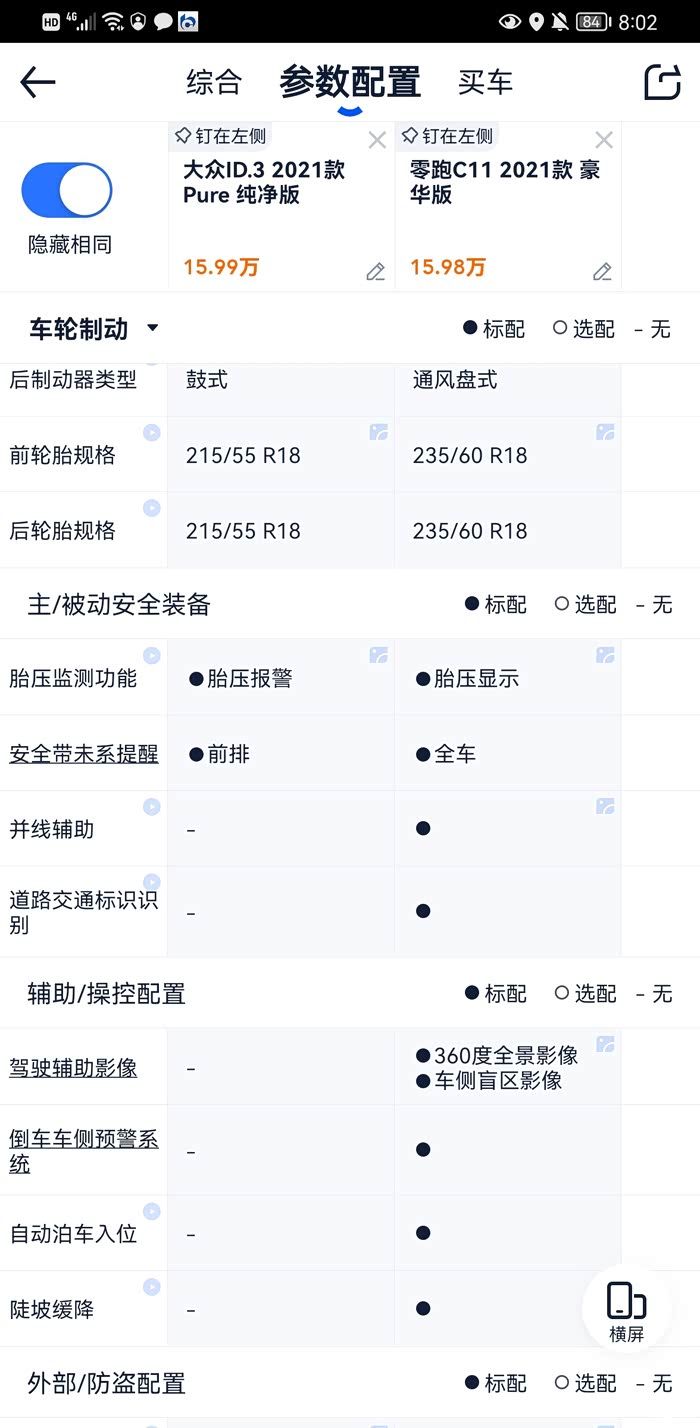Pin 大众ID.3 to the left side
The width and height of the screenshot is (700, 1428).
(221, 136)
